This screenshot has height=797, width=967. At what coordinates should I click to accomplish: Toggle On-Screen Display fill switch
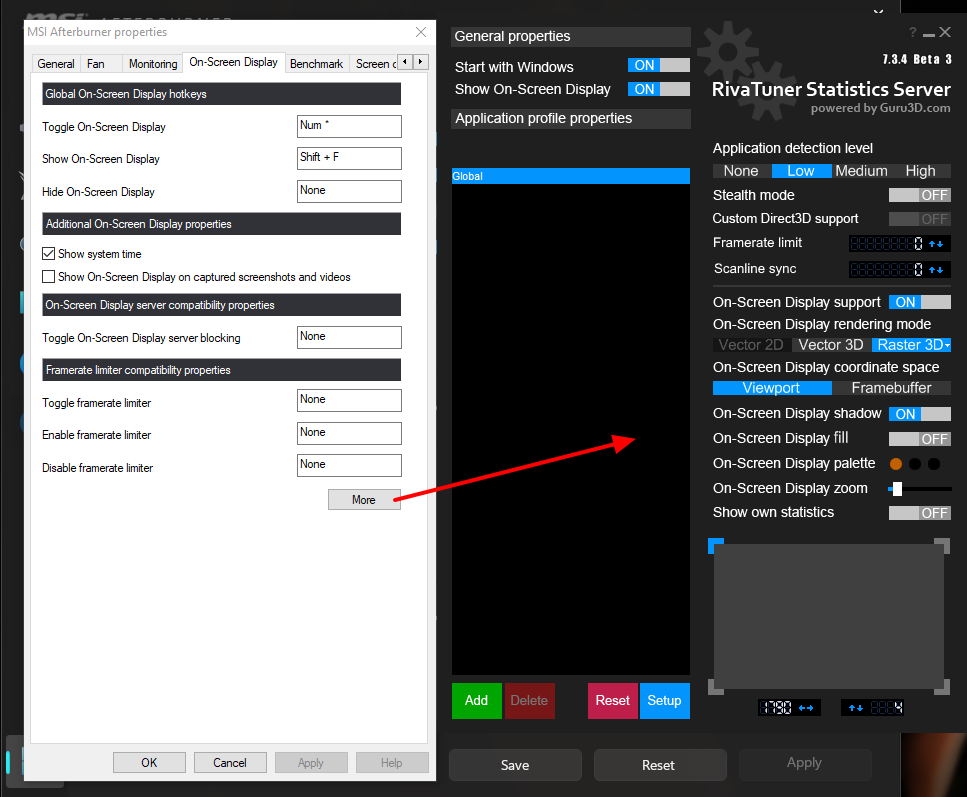[920, 439]
